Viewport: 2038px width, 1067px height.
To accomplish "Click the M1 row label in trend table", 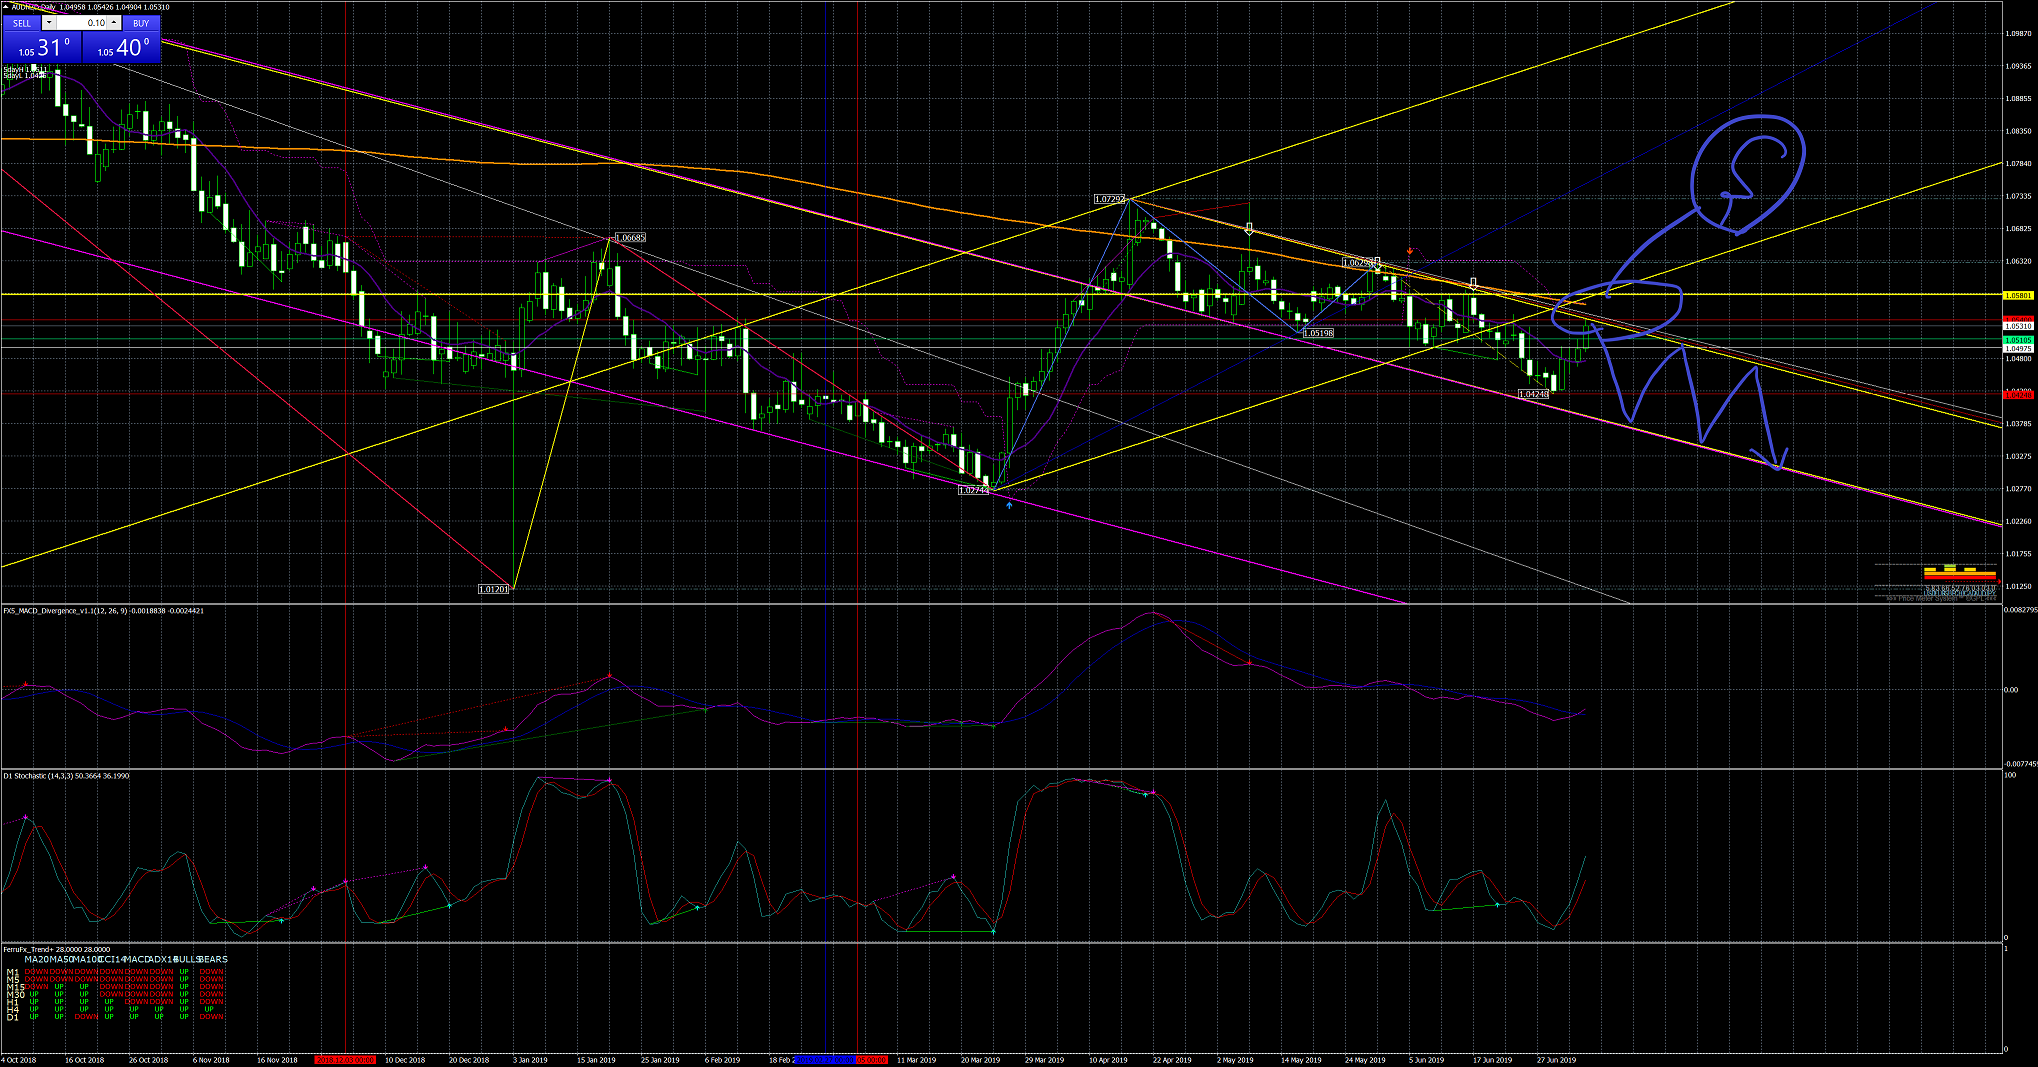I will click(12, 972).
